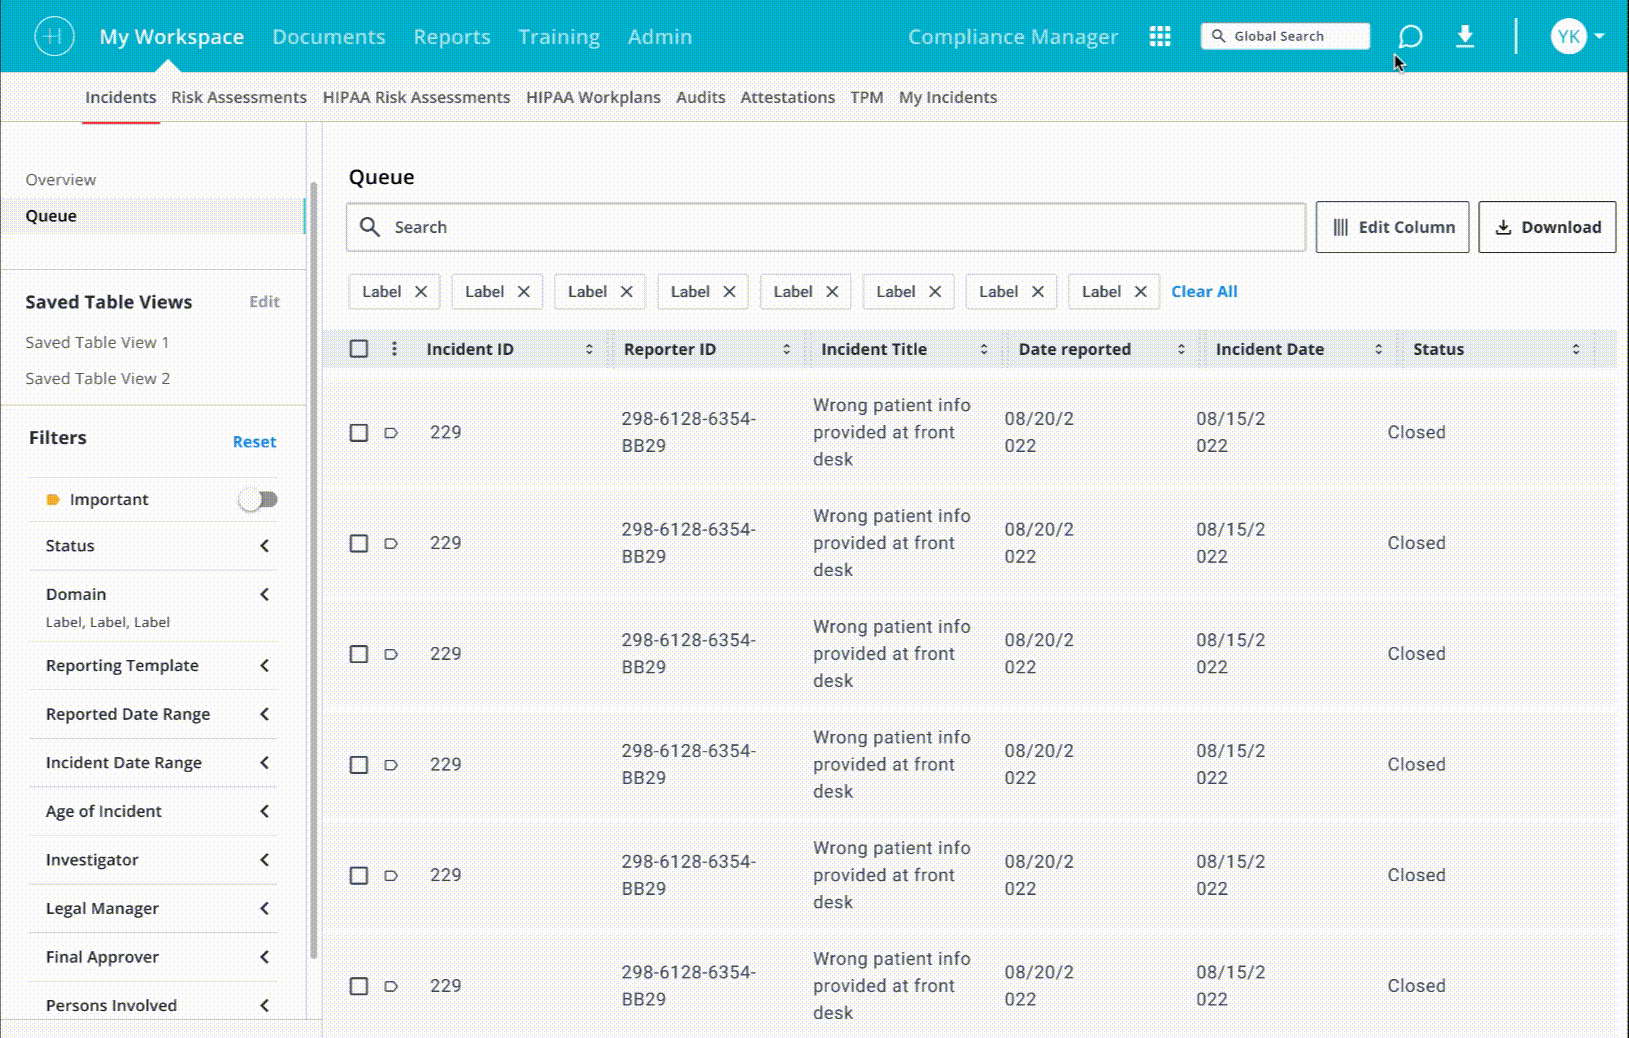The height and width of the screenshot is (1038, 1629).
Task: Sort by Incident ID column arrows
Action: [589, 349]
